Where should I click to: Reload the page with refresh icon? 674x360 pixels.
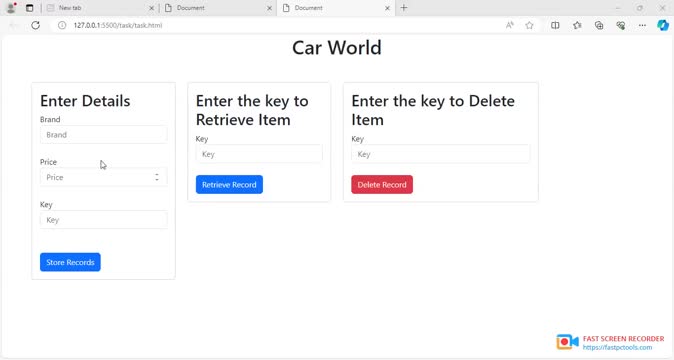[36, 25]
